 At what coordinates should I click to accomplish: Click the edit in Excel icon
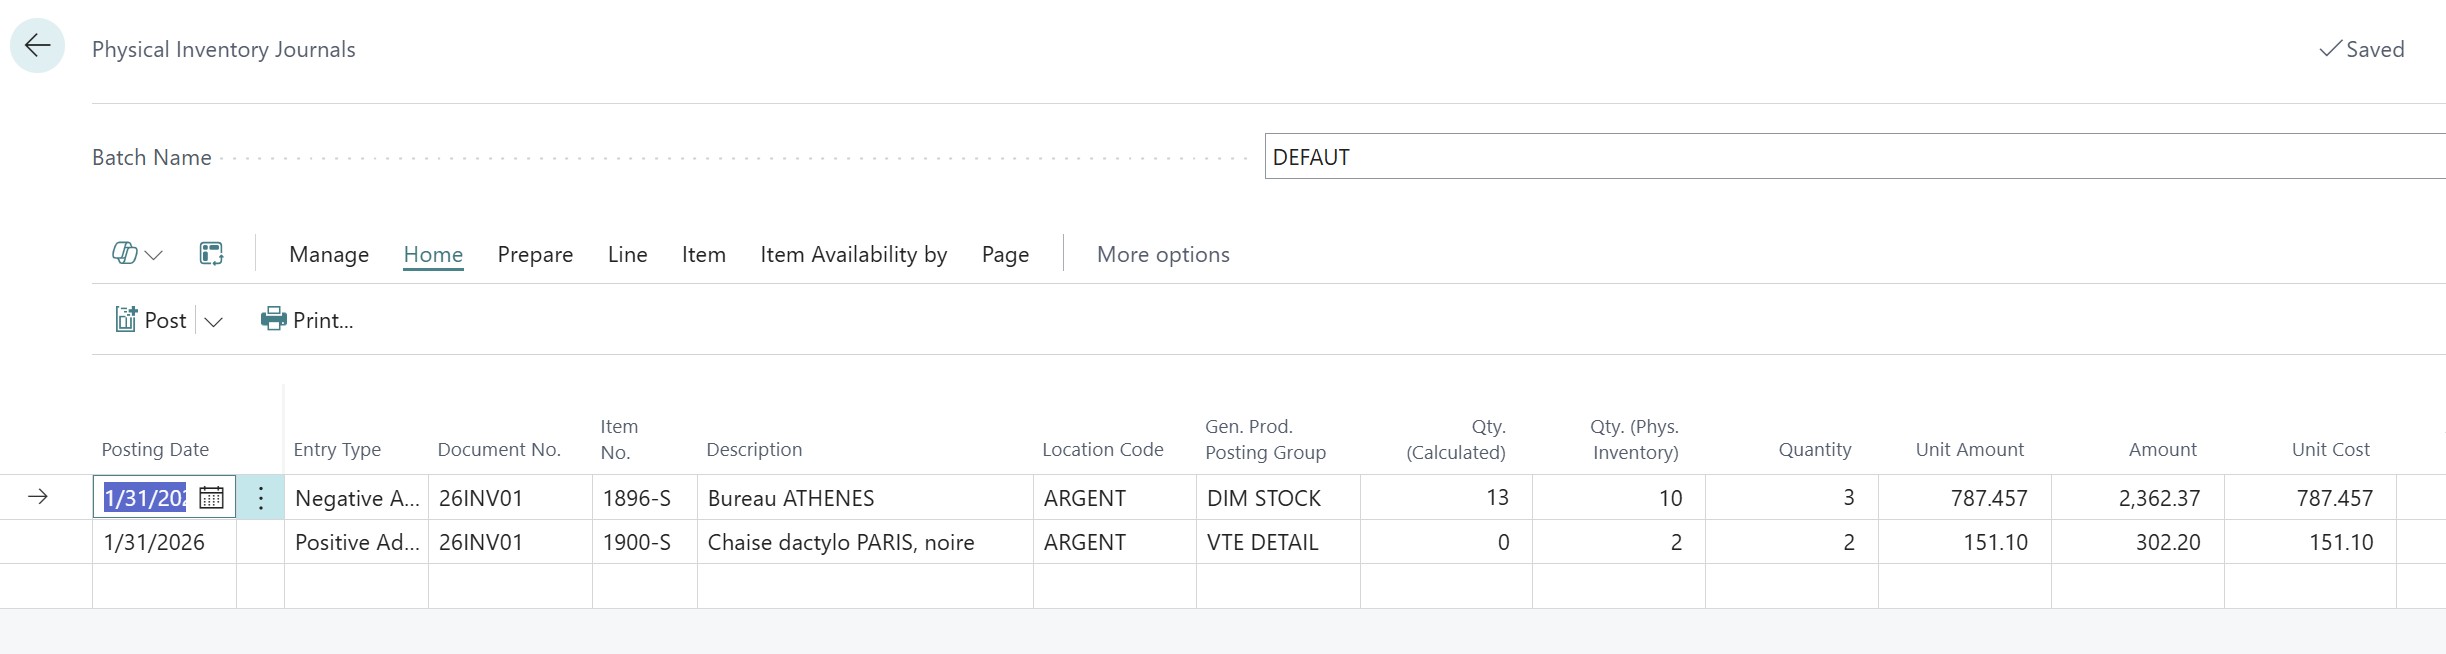click(211, 254)
